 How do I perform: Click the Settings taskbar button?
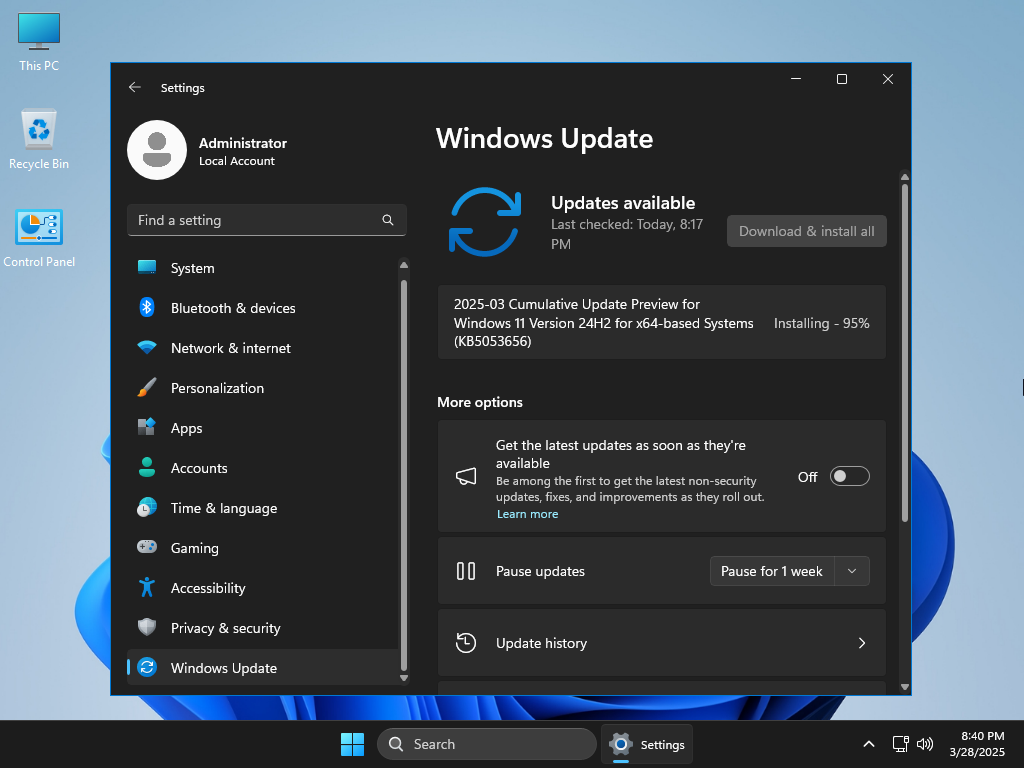(x=647, y=744)
